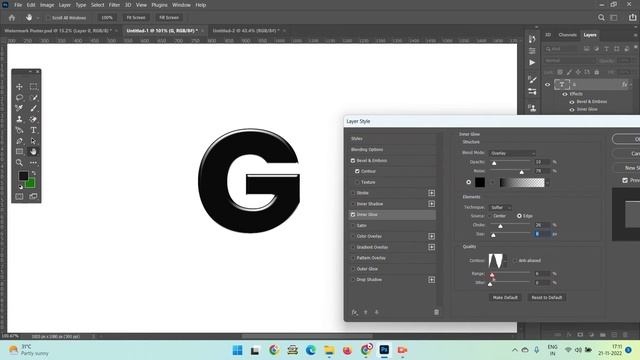
Task: Open the Contour picker dropdown arrow
Action: (x=505, y=261)
